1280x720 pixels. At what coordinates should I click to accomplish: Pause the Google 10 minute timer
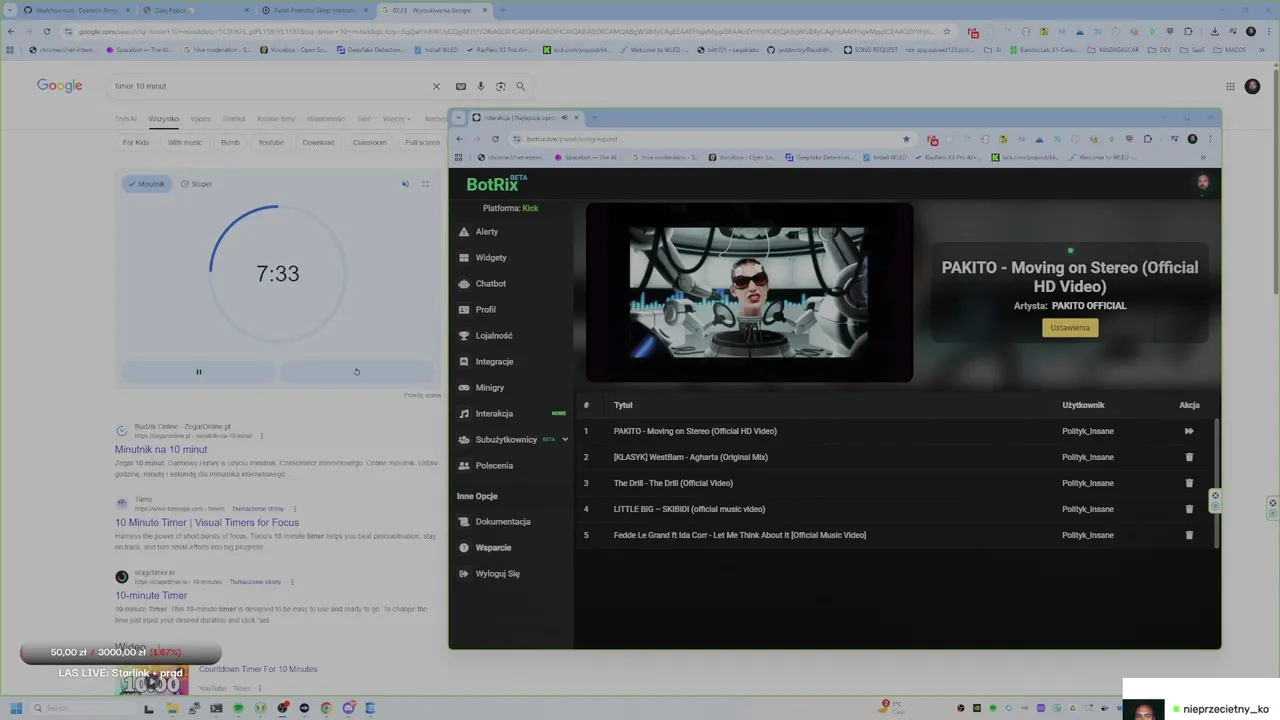(x=198, y=372)
